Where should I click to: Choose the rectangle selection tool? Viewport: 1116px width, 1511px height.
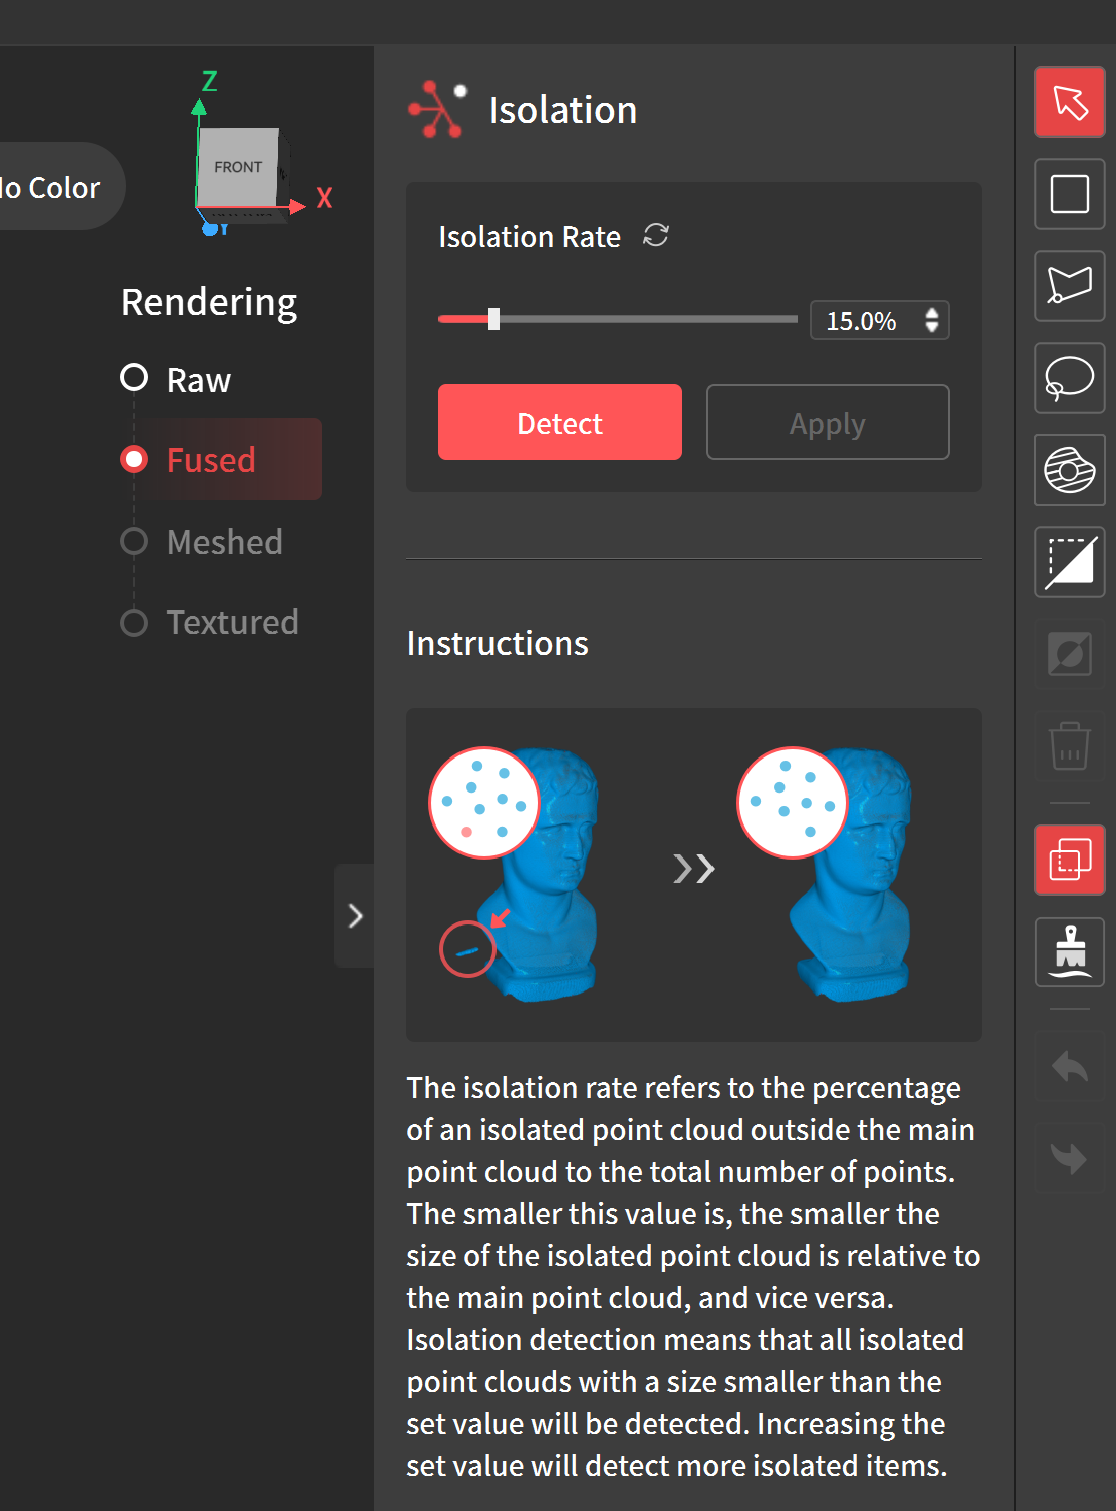click(x=1069, y=194)
